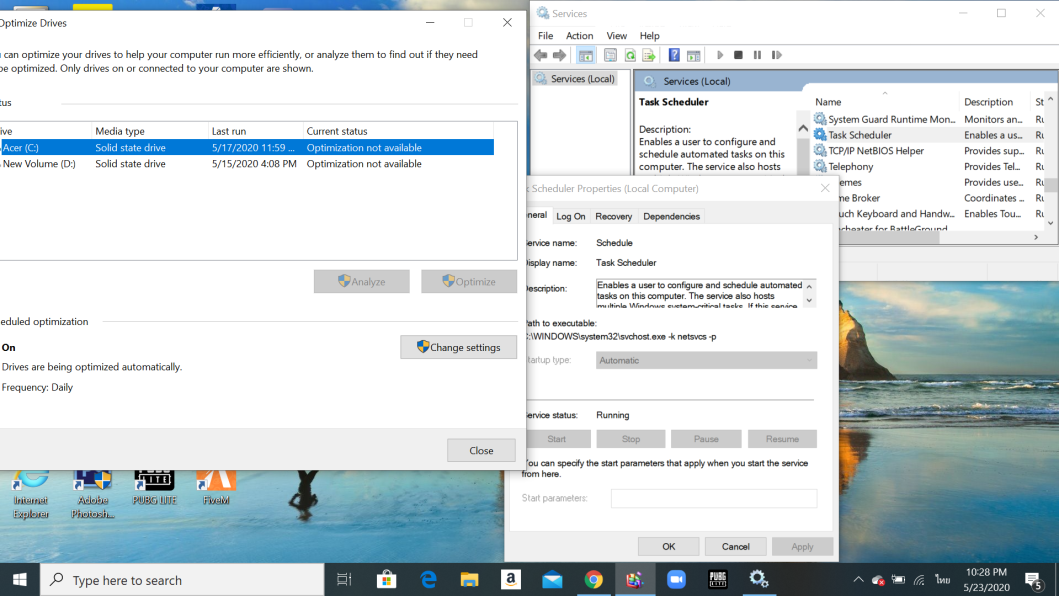This screenshot has width=1059, height=596.
Task: Open Amazon from taskbar
Action: click(x=511, y=580)
